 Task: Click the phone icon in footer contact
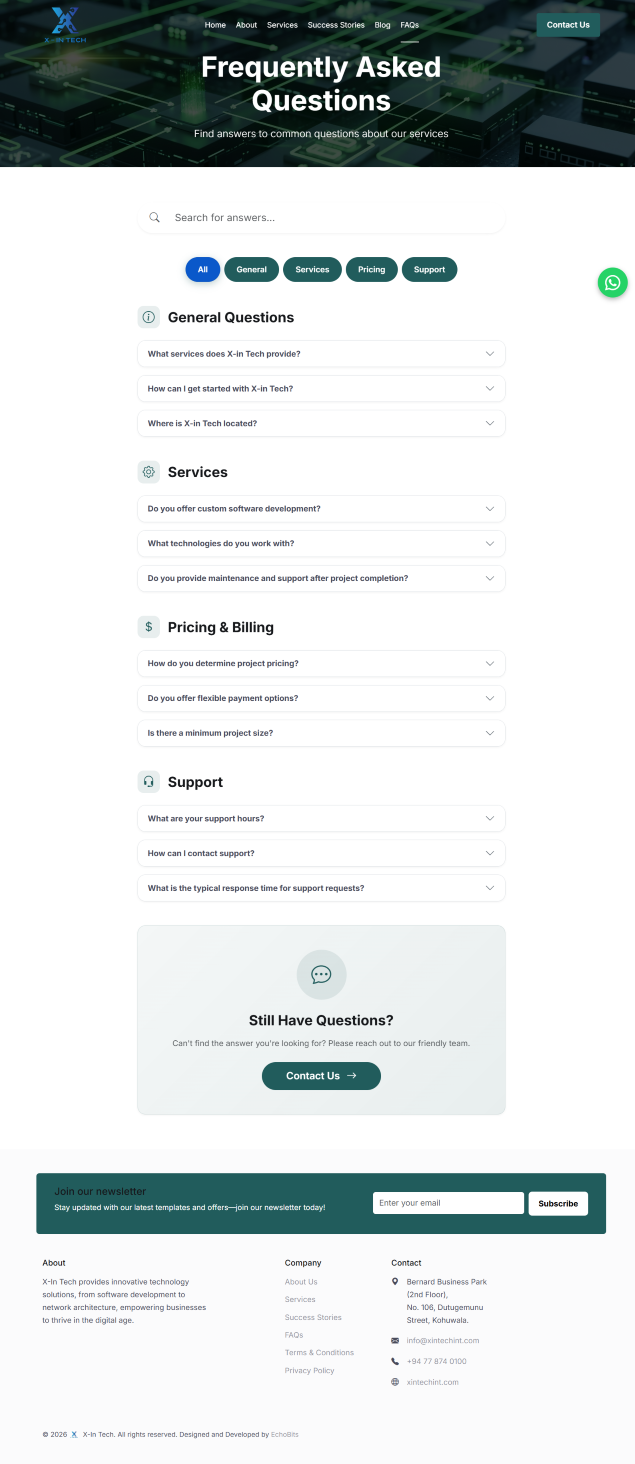[x=395, y=1361]
